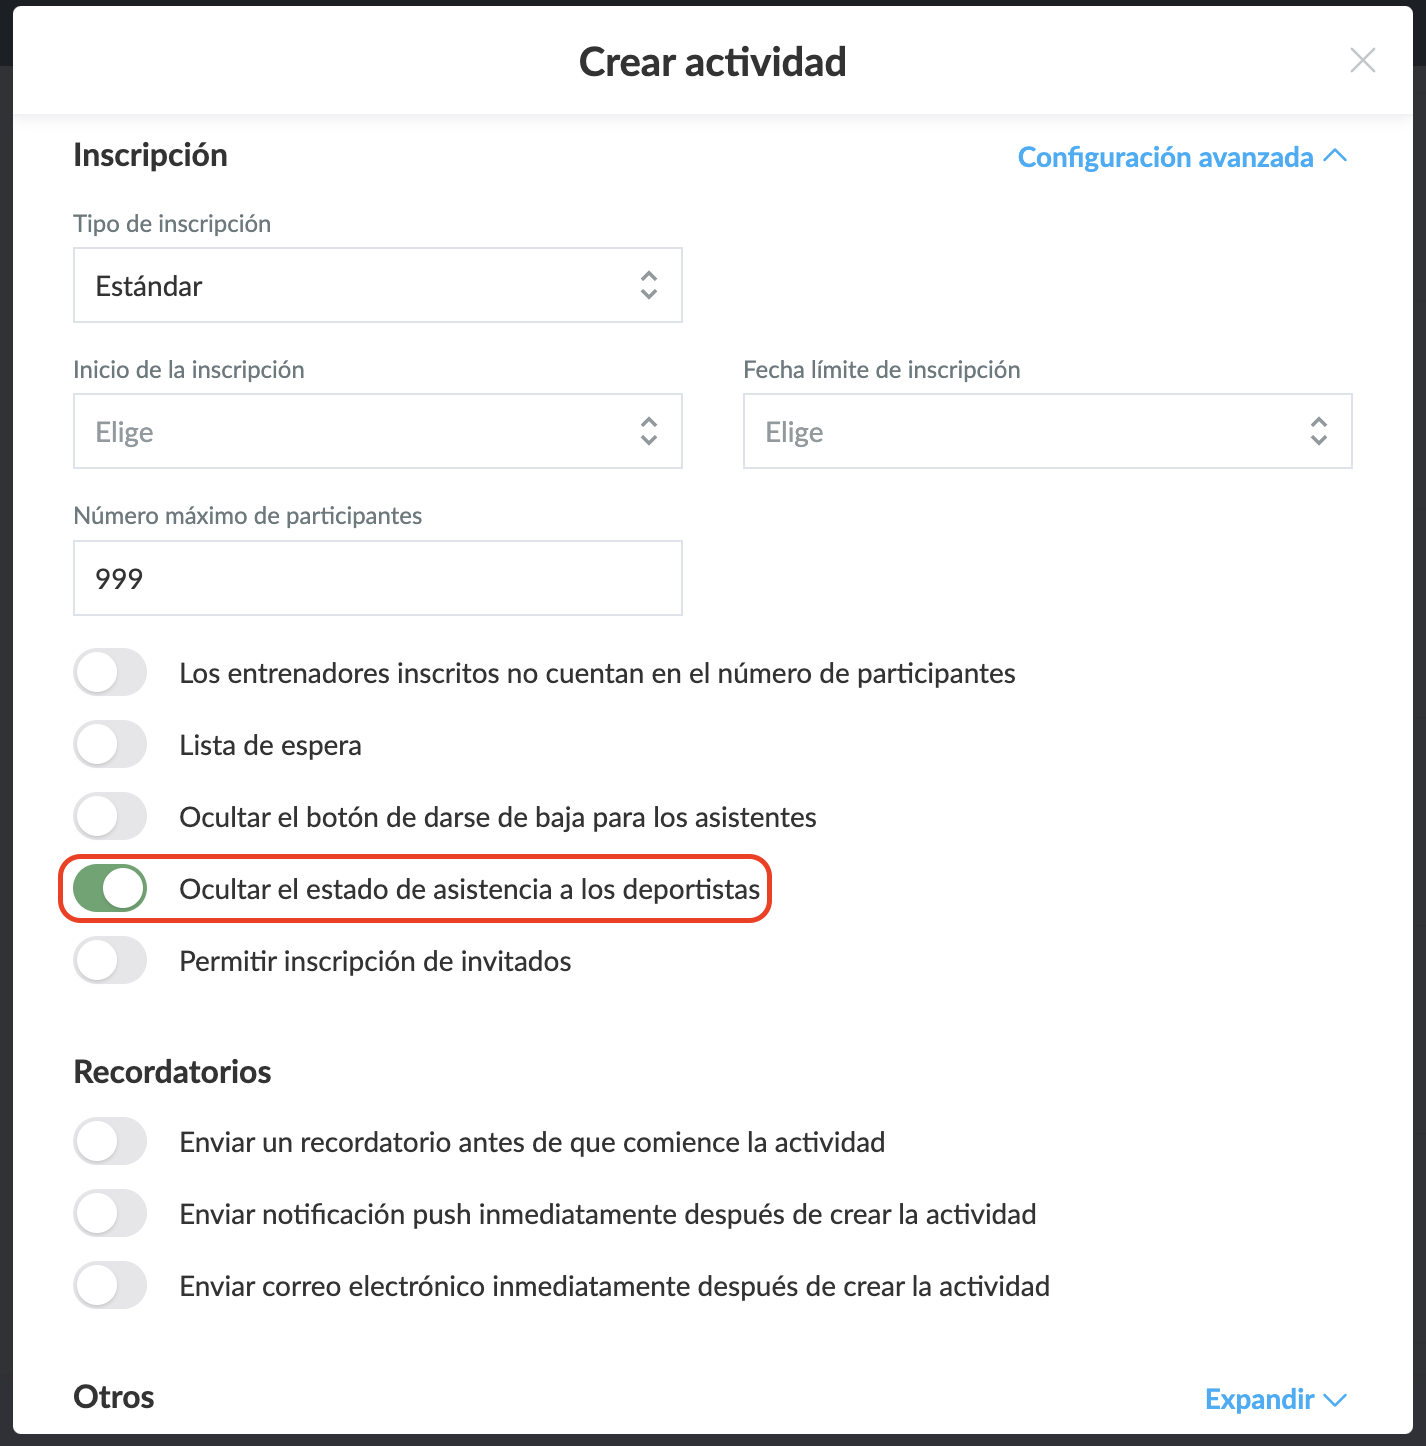Toggle Enviar notificación push switch
This screenshot has width=1426, height=1446.
(x=110, y=1214)
